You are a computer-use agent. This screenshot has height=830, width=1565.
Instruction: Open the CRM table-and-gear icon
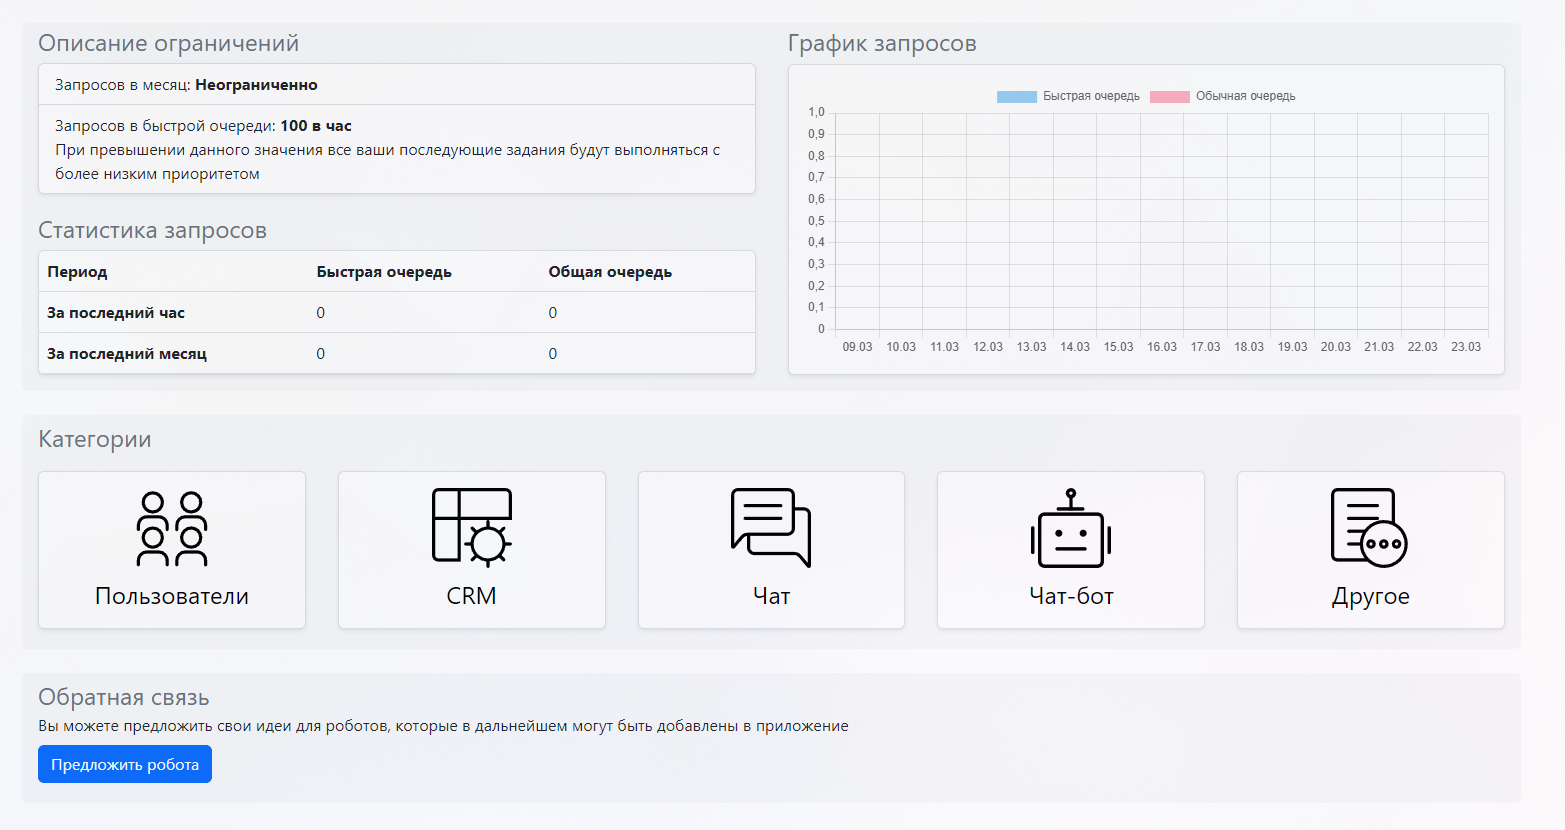[x=471, y=528]
